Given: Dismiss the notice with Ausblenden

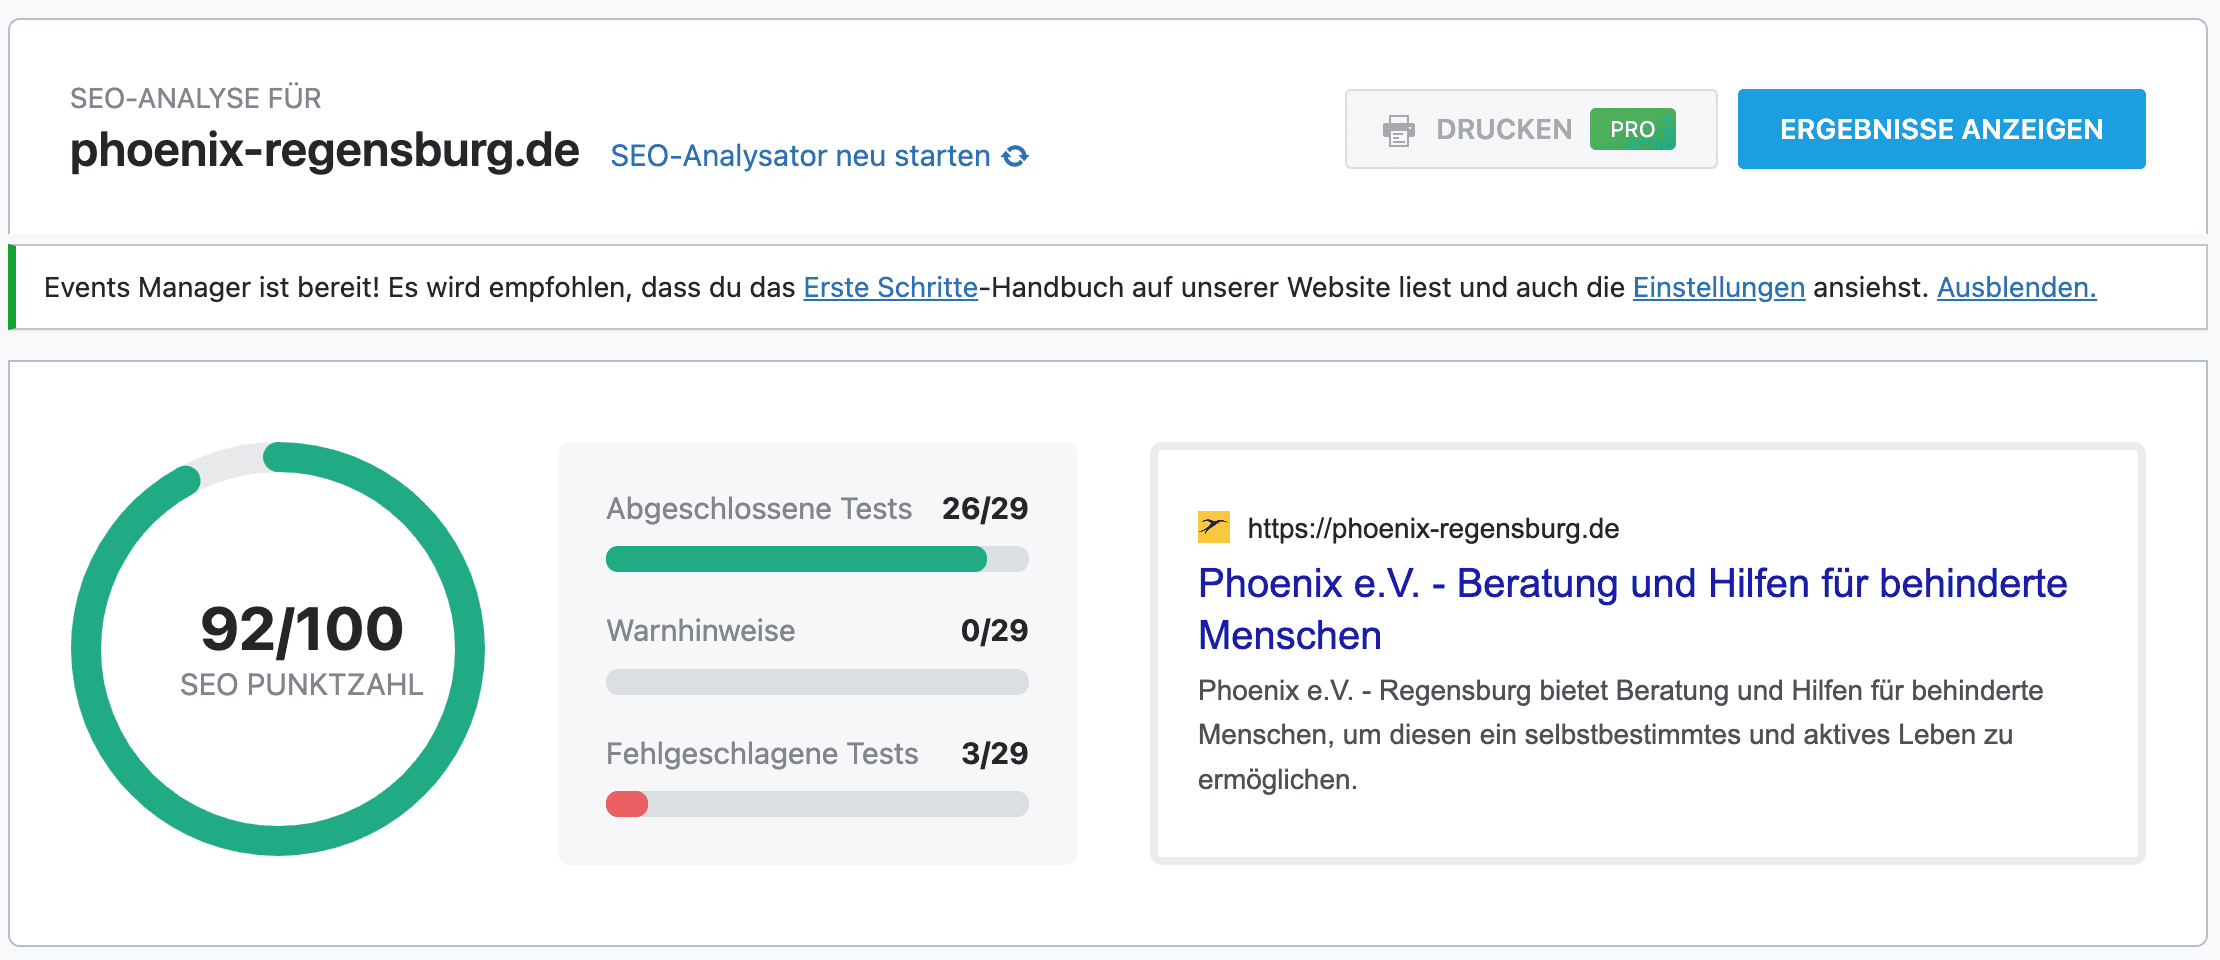Looking at the screenshot, I should click(x=2016, y=288).
